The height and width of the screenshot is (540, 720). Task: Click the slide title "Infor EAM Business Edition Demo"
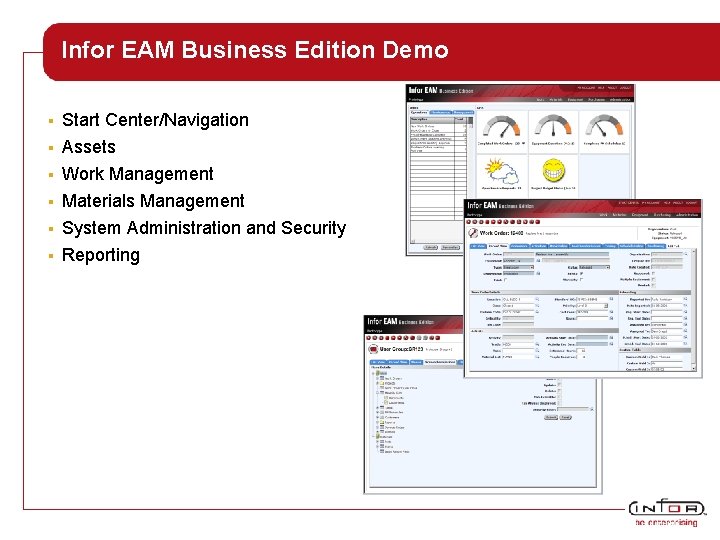click(255, 50)
